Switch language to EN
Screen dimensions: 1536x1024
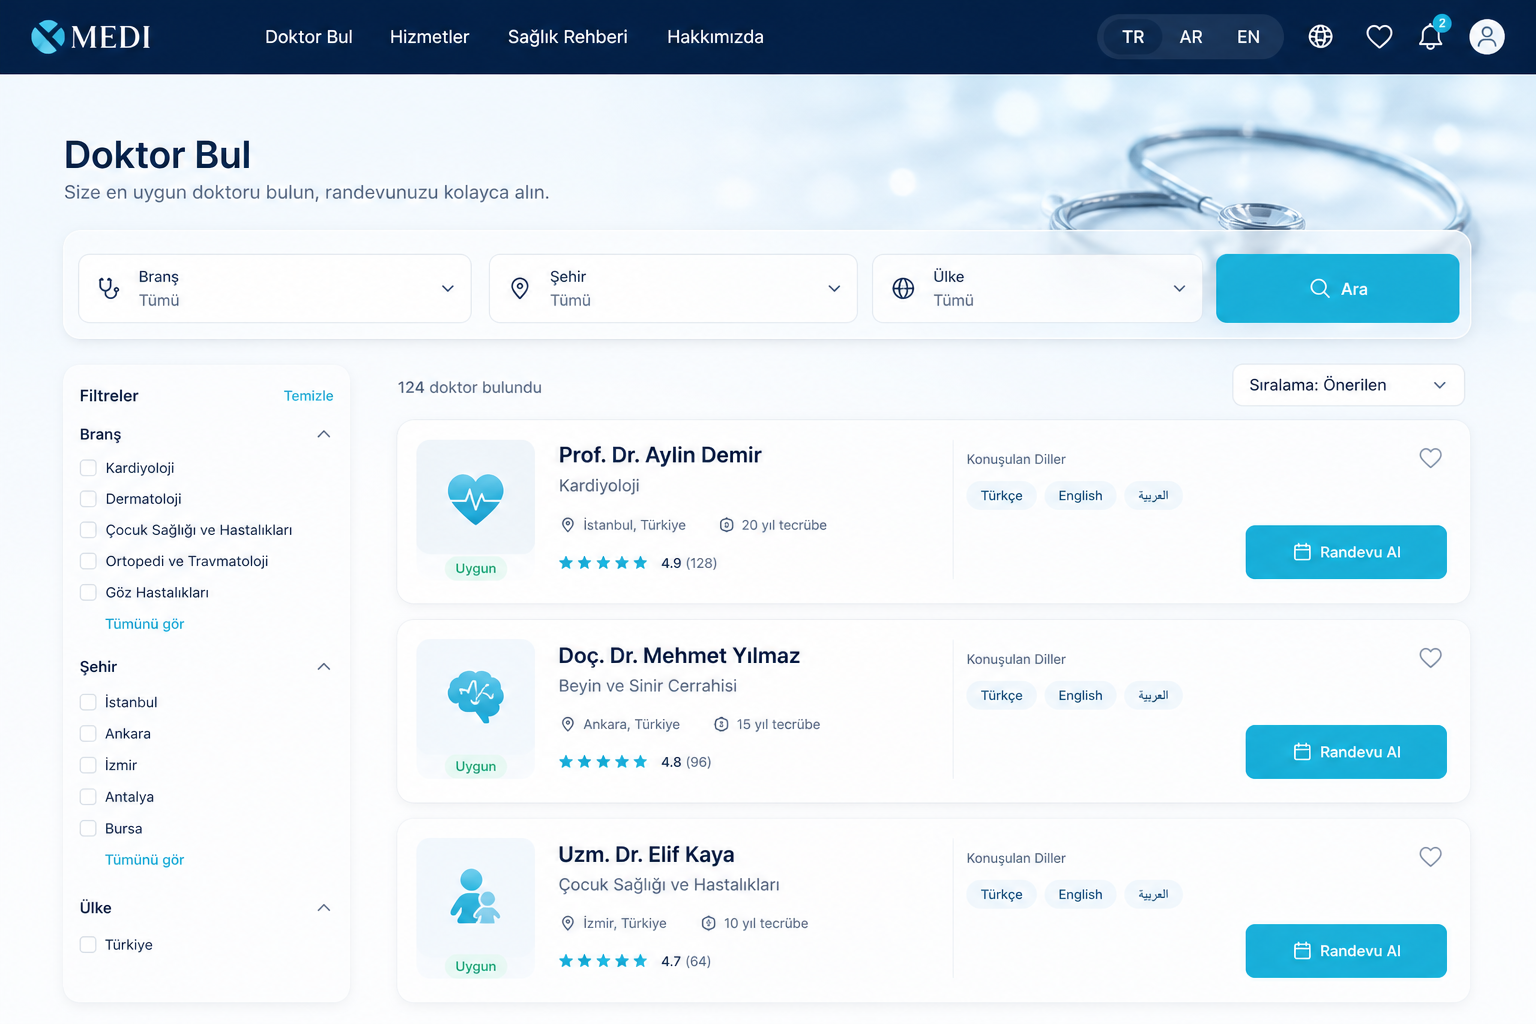point(1248,37)
